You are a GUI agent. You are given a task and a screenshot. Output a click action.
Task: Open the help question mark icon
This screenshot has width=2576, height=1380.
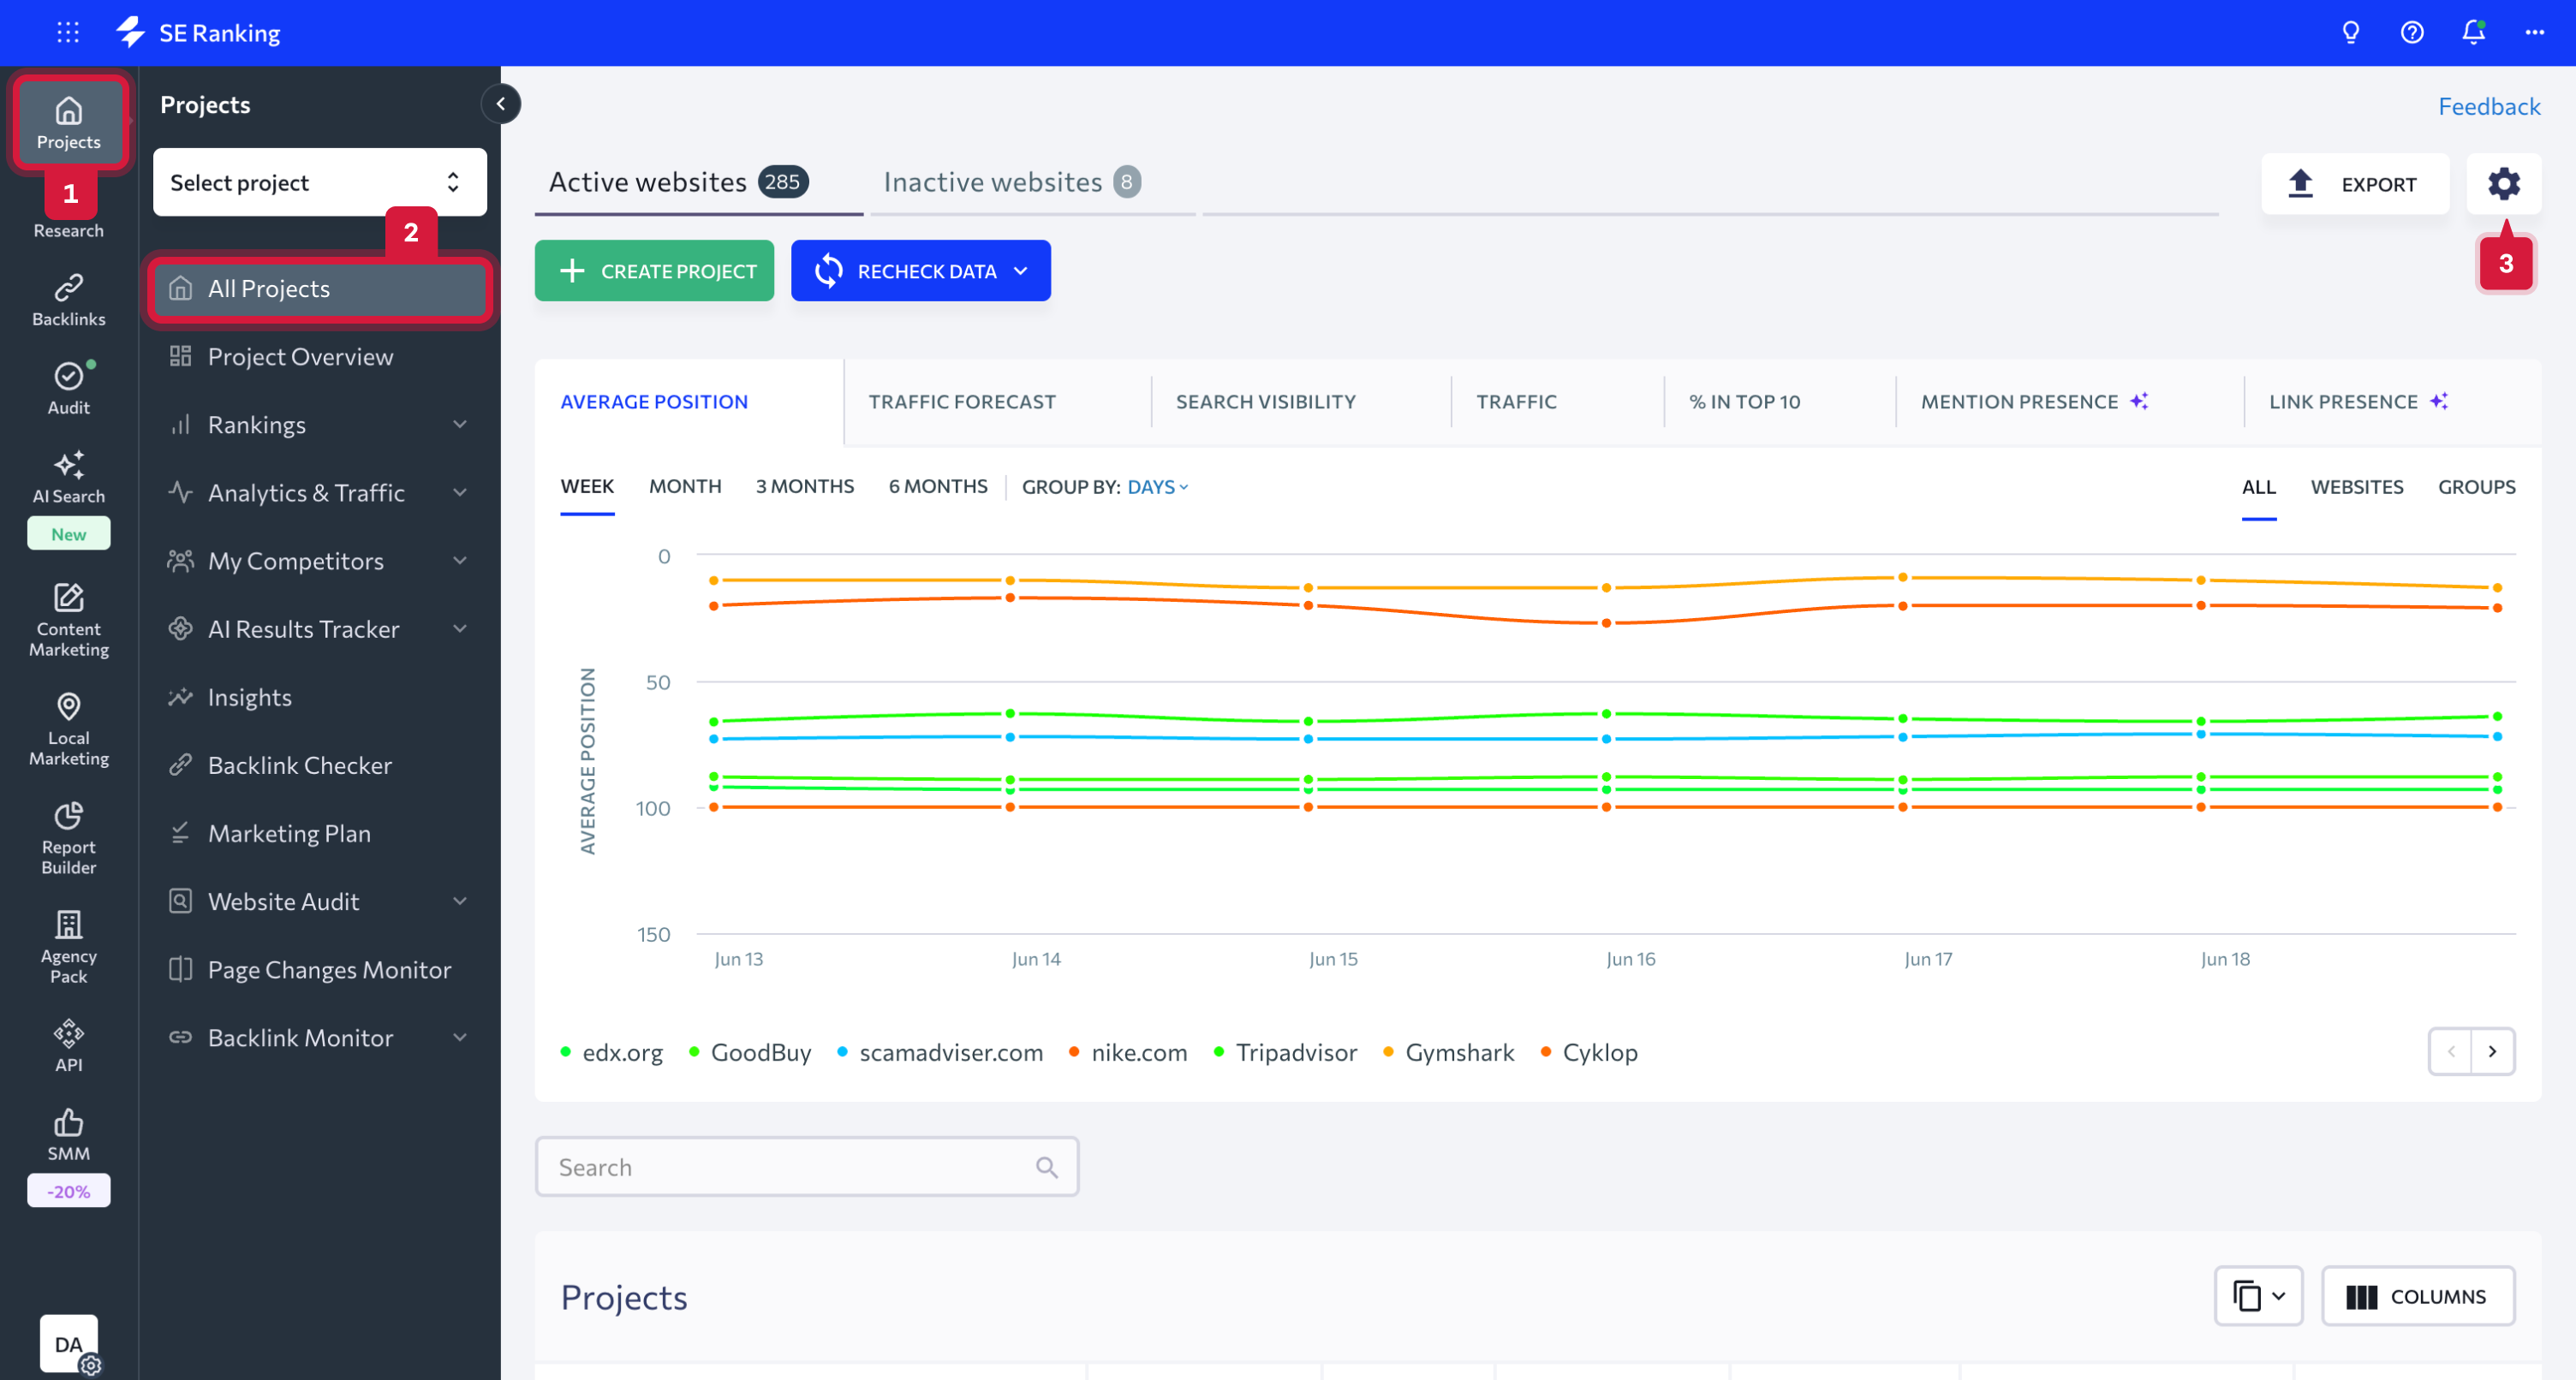[2412, 32]
